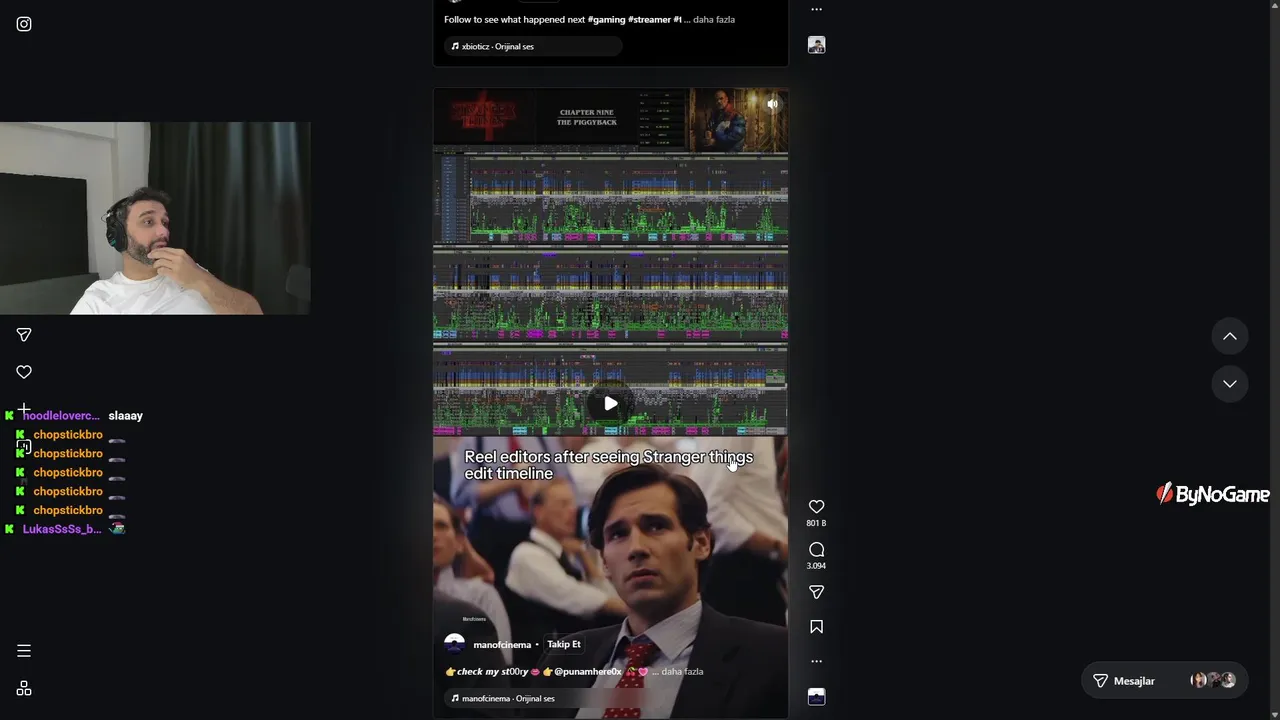This screenshot has width=1280, height=720.
Task: Open notifications heart icon in left sidebar
Action: [x=24, y=372]
